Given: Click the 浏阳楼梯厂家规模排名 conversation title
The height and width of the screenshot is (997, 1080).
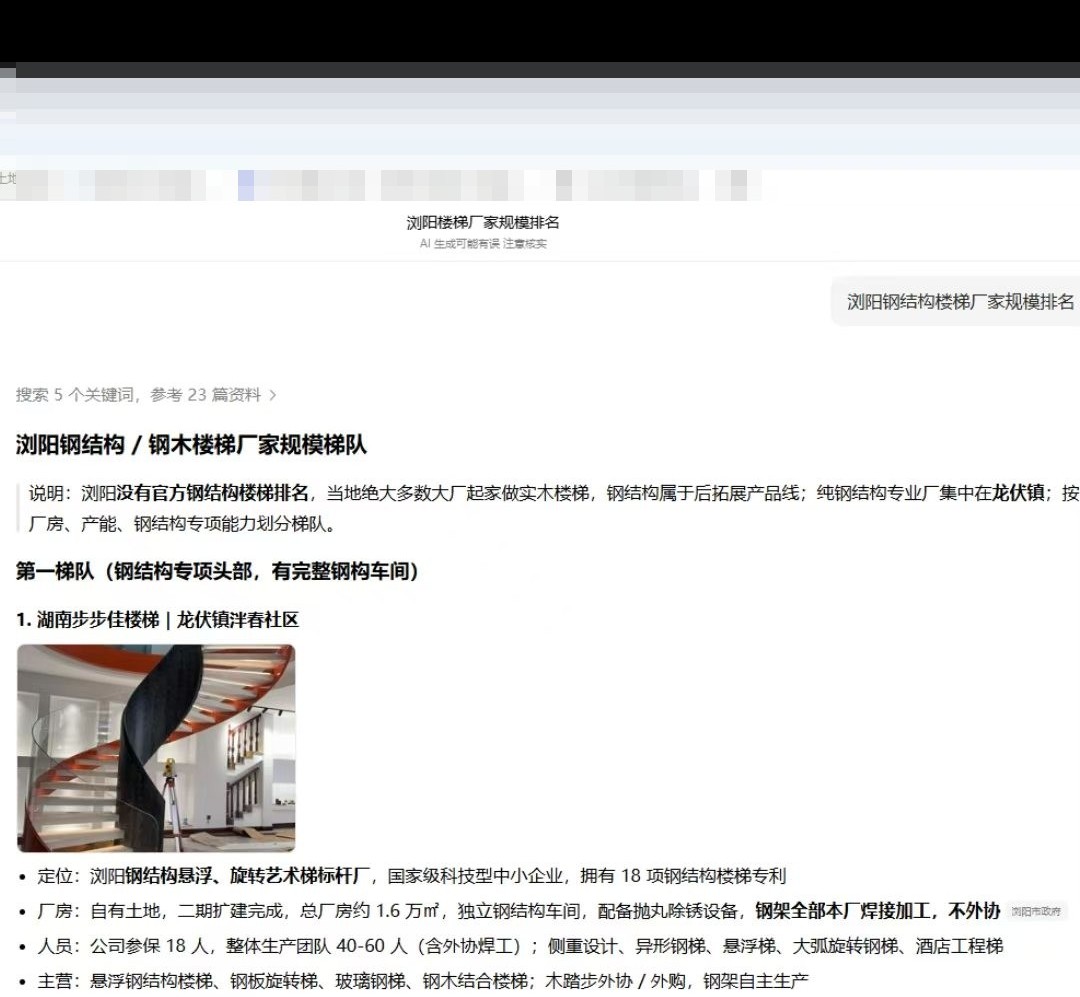Looking at the screenshot, I should [483, 223].
